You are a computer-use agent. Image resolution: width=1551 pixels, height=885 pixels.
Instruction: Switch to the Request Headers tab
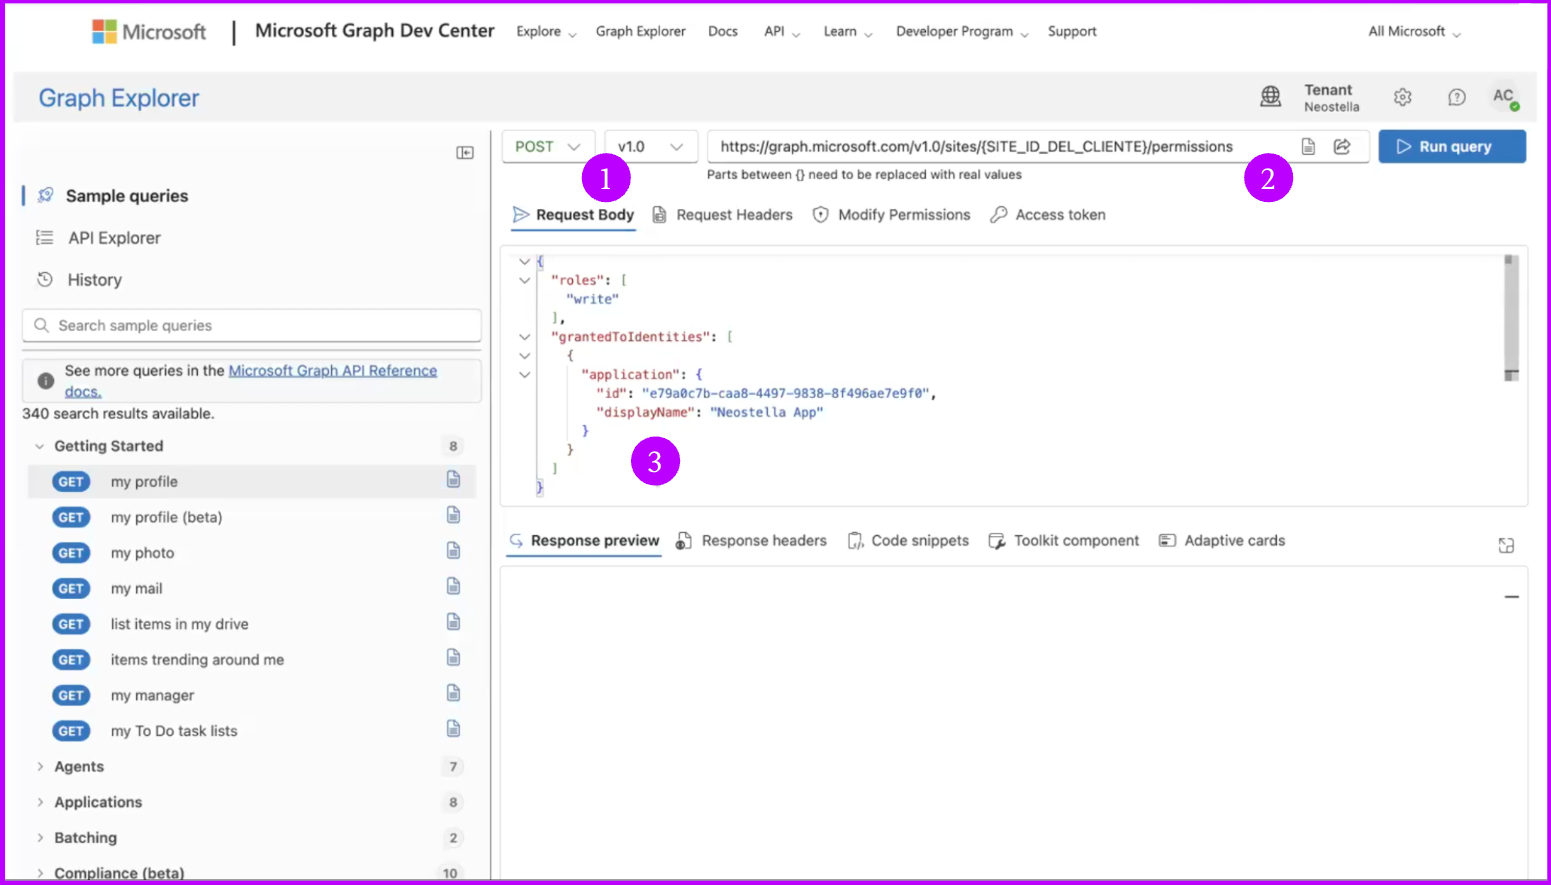[x=722, y=215]
